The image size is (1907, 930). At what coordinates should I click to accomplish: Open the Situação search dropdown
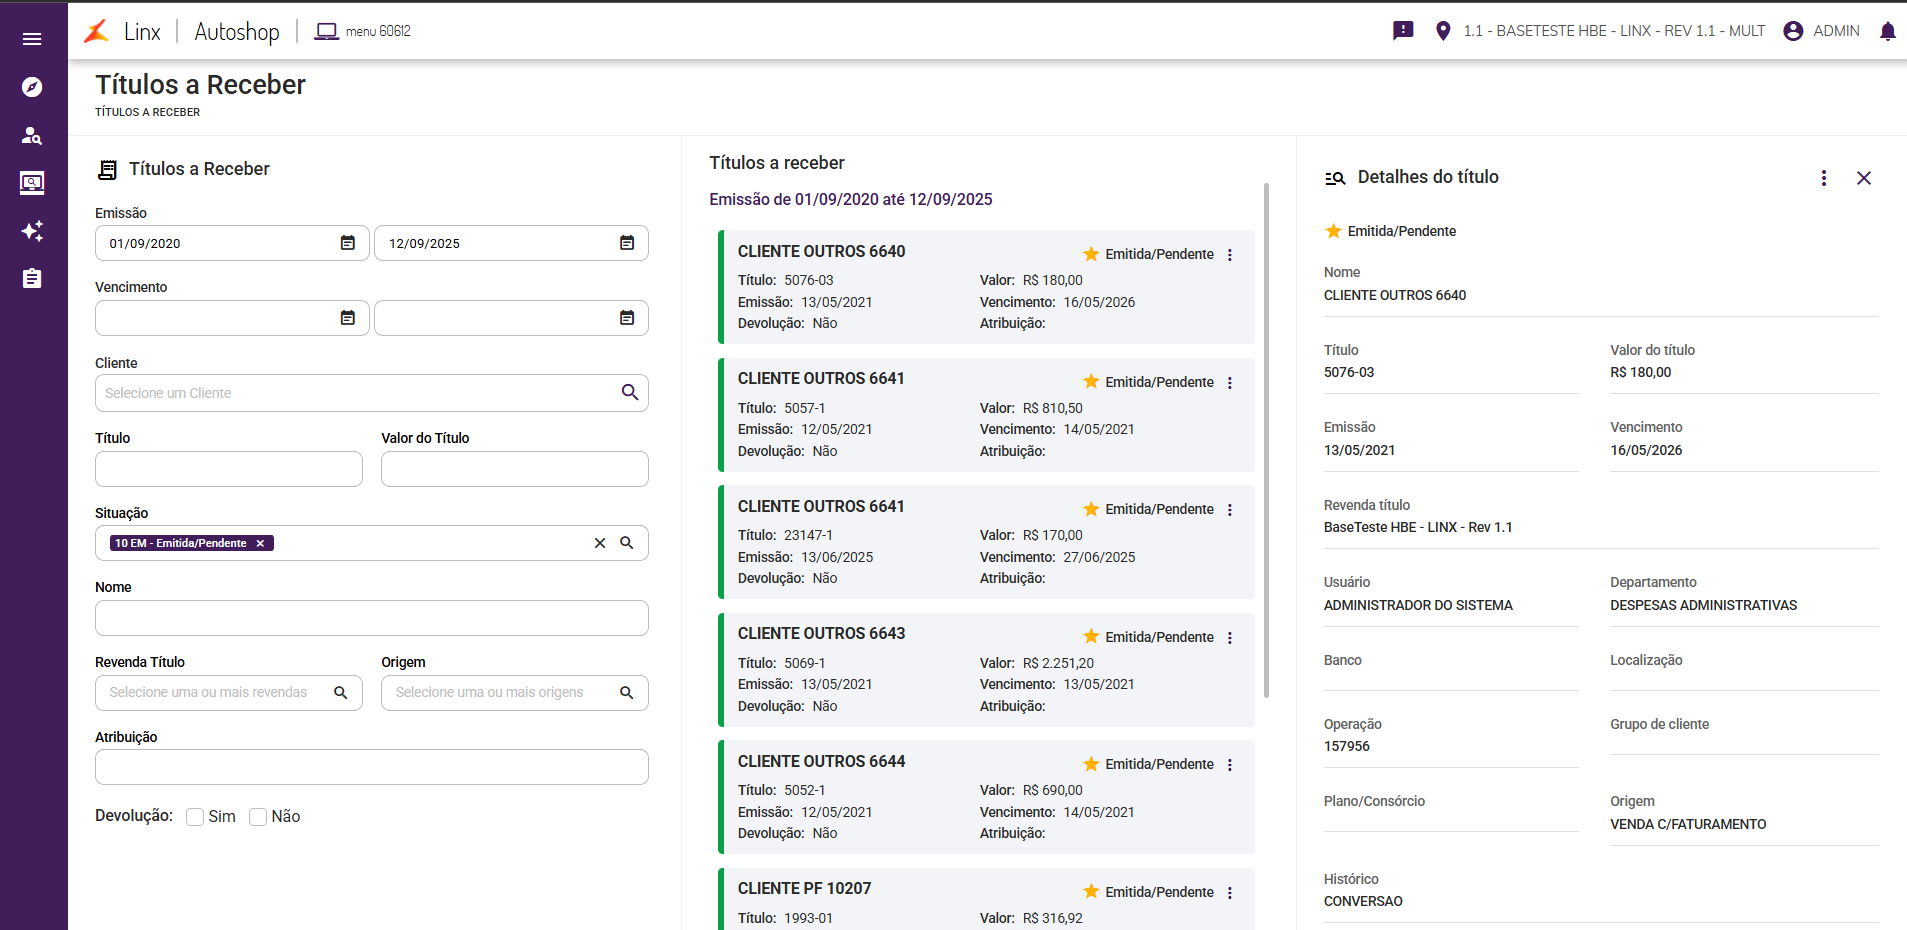(x=627, y=543)
